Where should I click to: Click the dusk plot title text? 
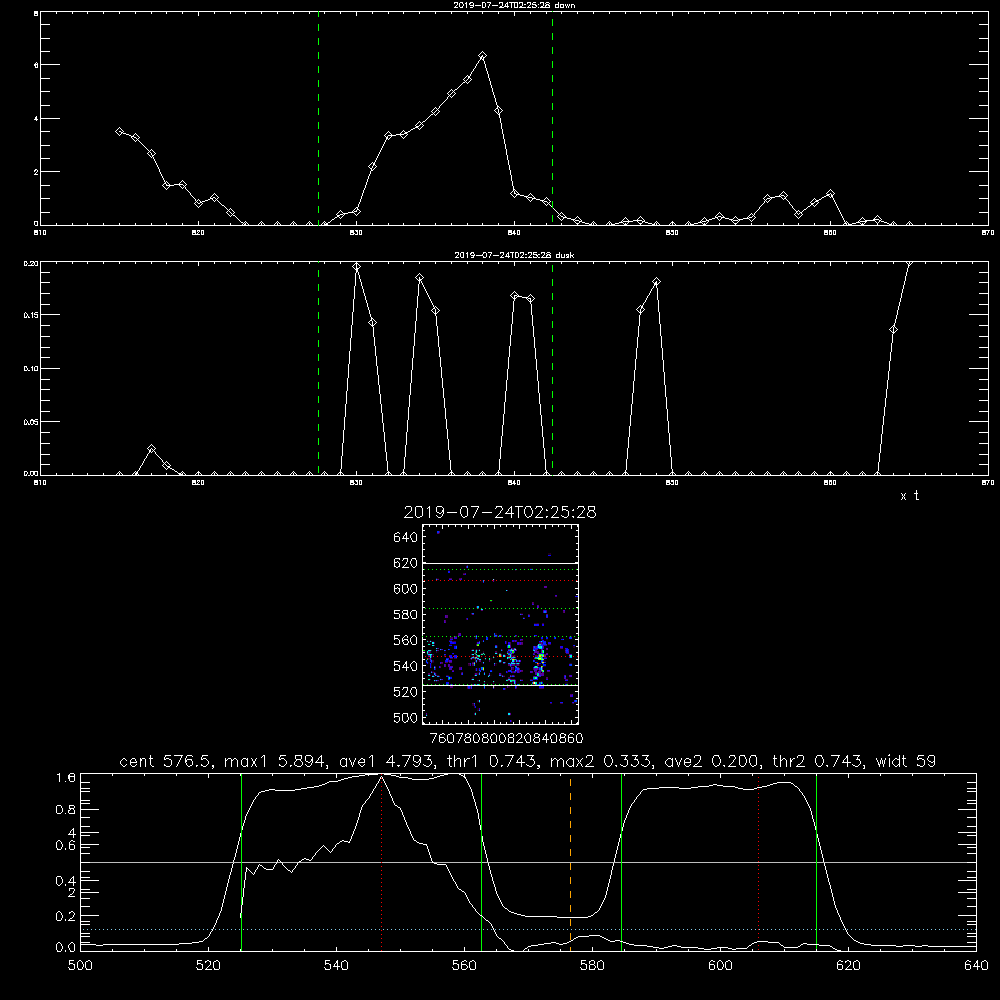click(514, 255)
